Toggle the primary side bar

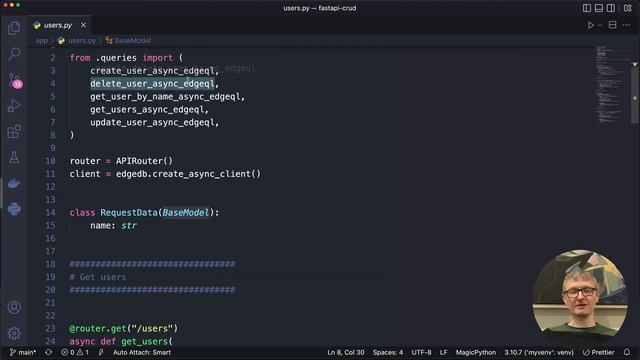point(587,8)
